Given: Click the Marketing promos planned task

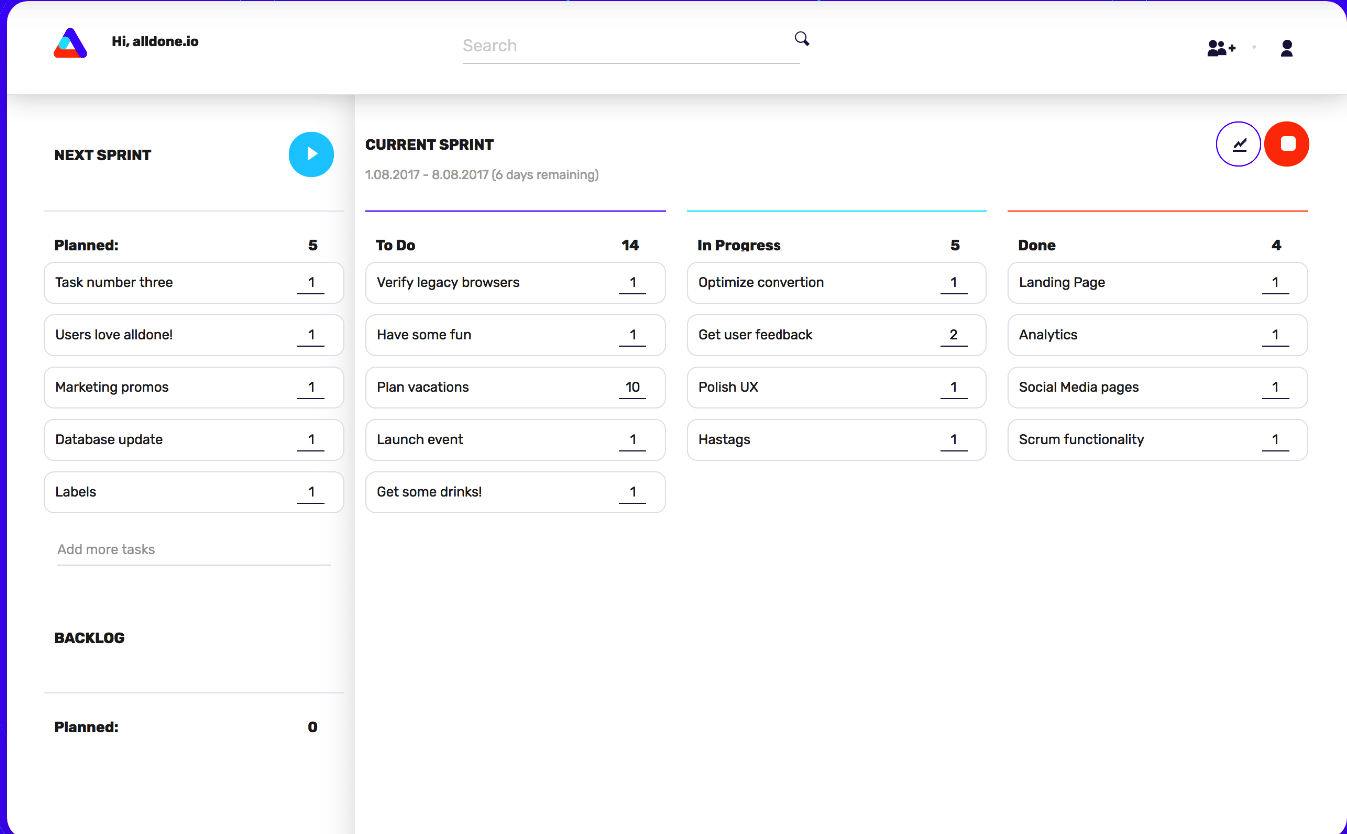Looking at the screenshot, I should pyautogui.click(x=194, y=387).
